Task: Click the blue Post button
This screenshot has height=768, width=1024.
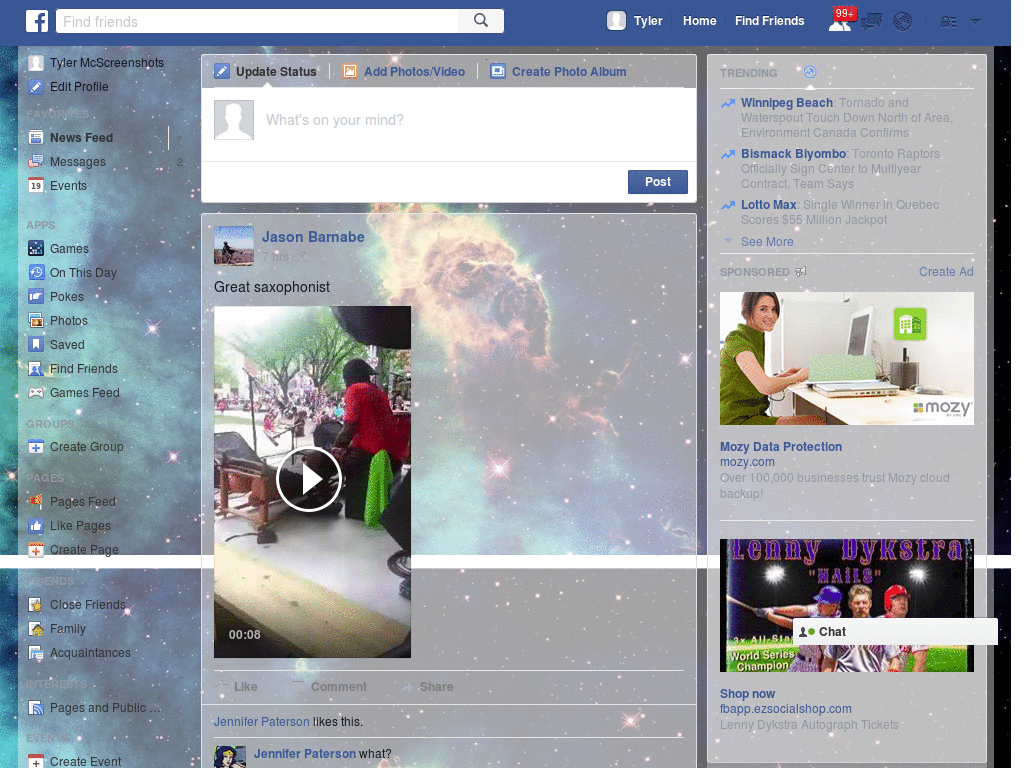Action: (x=658, y=182)
